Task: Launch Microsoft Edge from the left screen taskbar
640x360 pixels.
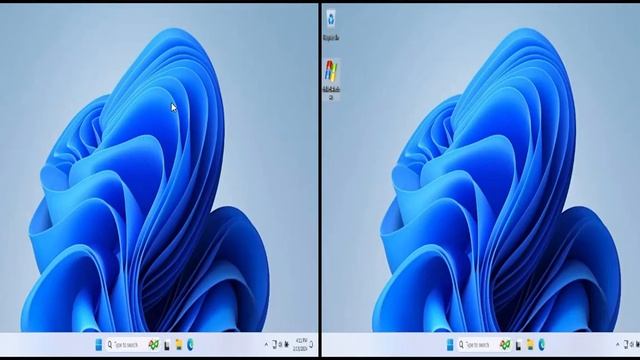Action: click(x=190, y=344)
